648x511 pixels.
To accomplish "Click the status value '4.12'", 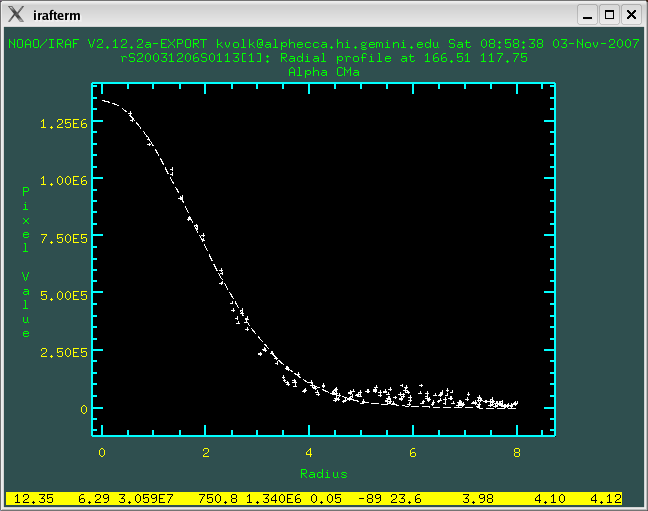I will [x=605, y=499].
